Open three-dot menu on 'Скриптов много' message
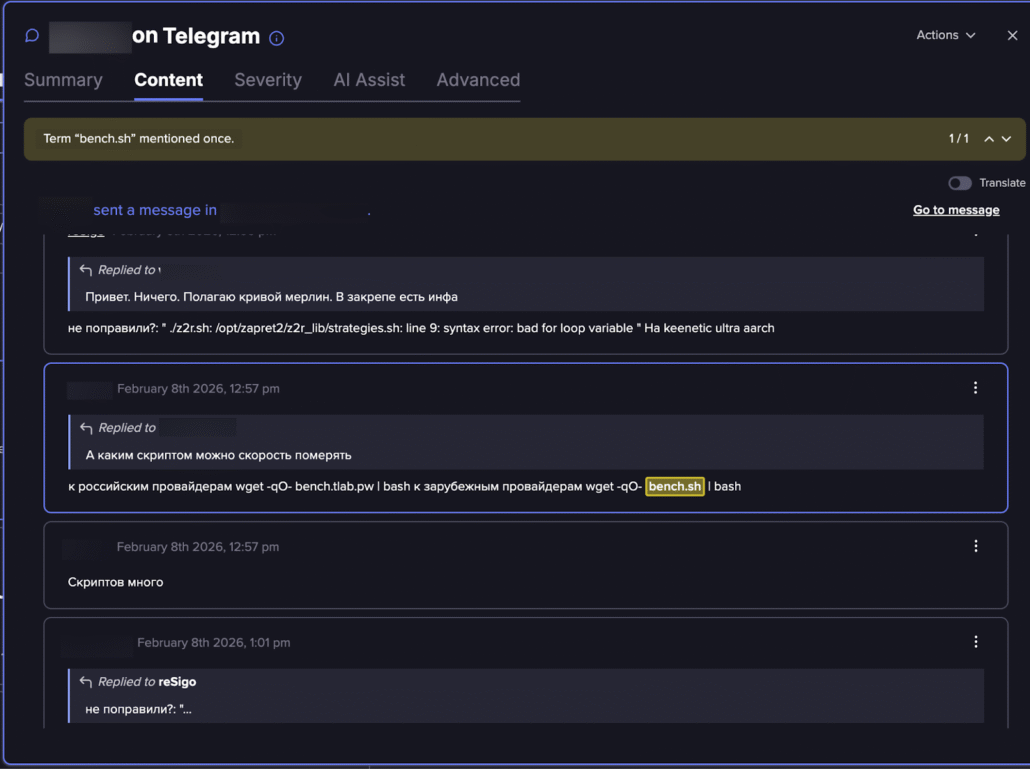Image resolution: width=1030 pixels, height=769 pixels. pos(976,546)
